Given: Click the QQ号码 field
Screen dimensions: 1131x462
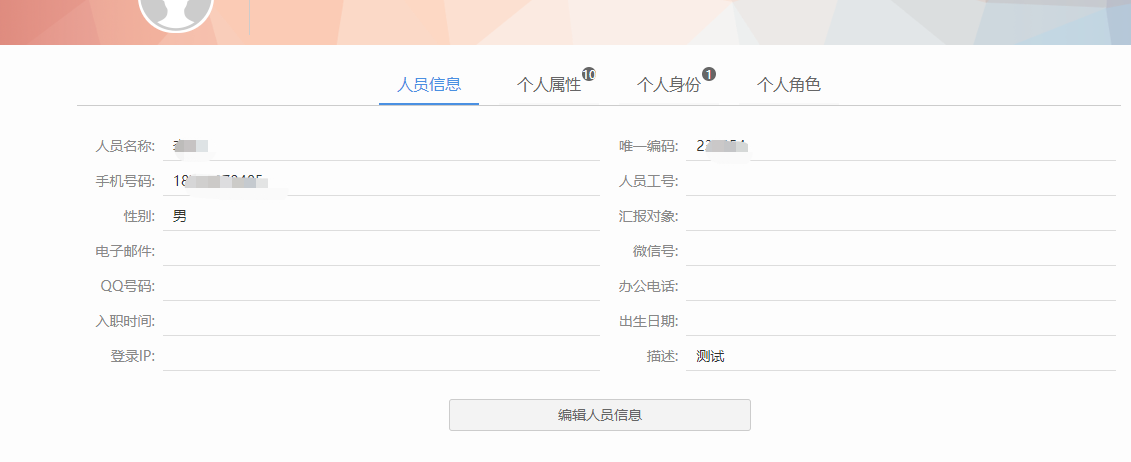Looking at the screenshot, I should pyautogui.click(x=380, y=286).
